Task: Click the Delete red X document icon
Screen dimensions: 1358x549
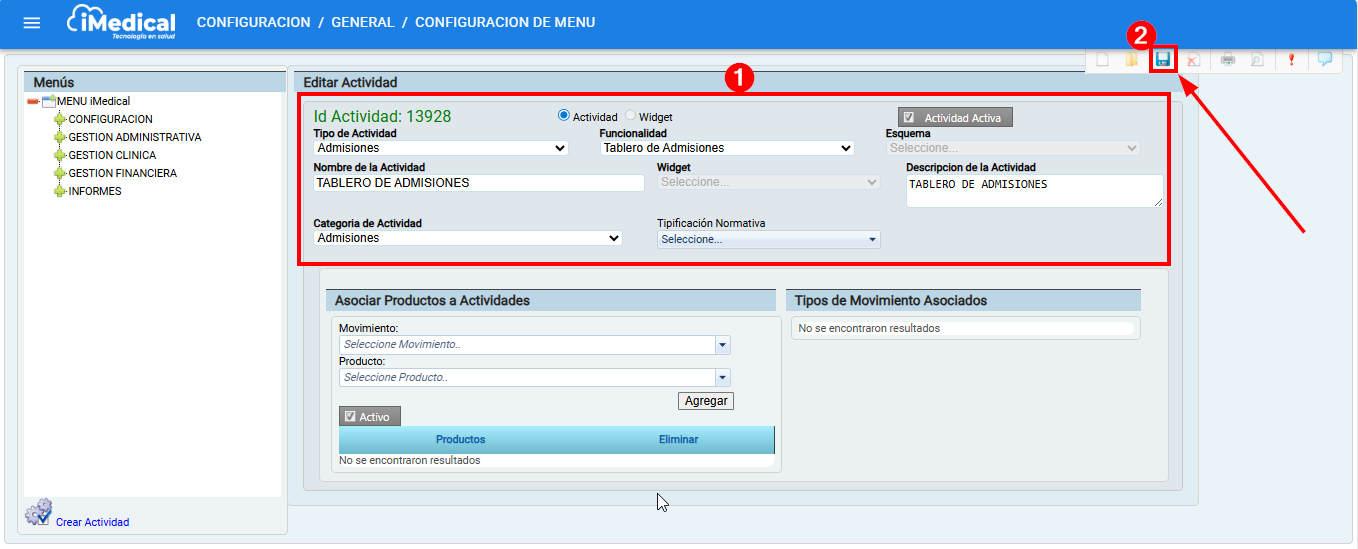Action: (1192, 60)
